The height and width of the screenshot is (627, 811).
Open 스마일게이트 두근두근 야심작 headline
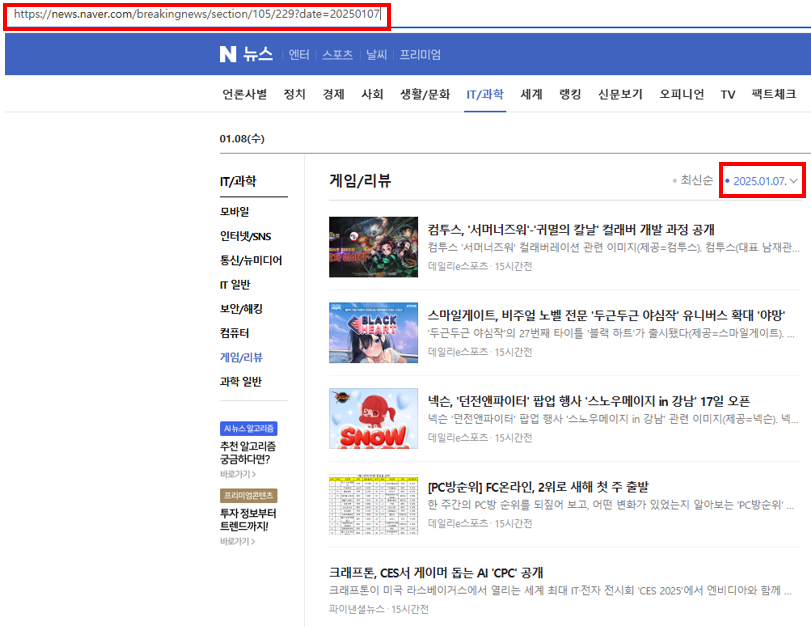pyautogui.click(x=606, y=315)
